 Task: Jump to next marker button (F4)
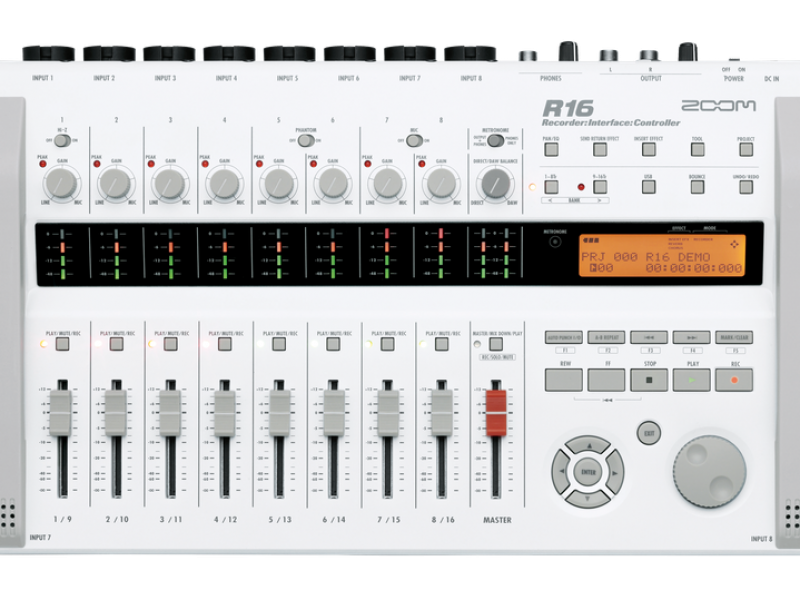click(691, 337)
